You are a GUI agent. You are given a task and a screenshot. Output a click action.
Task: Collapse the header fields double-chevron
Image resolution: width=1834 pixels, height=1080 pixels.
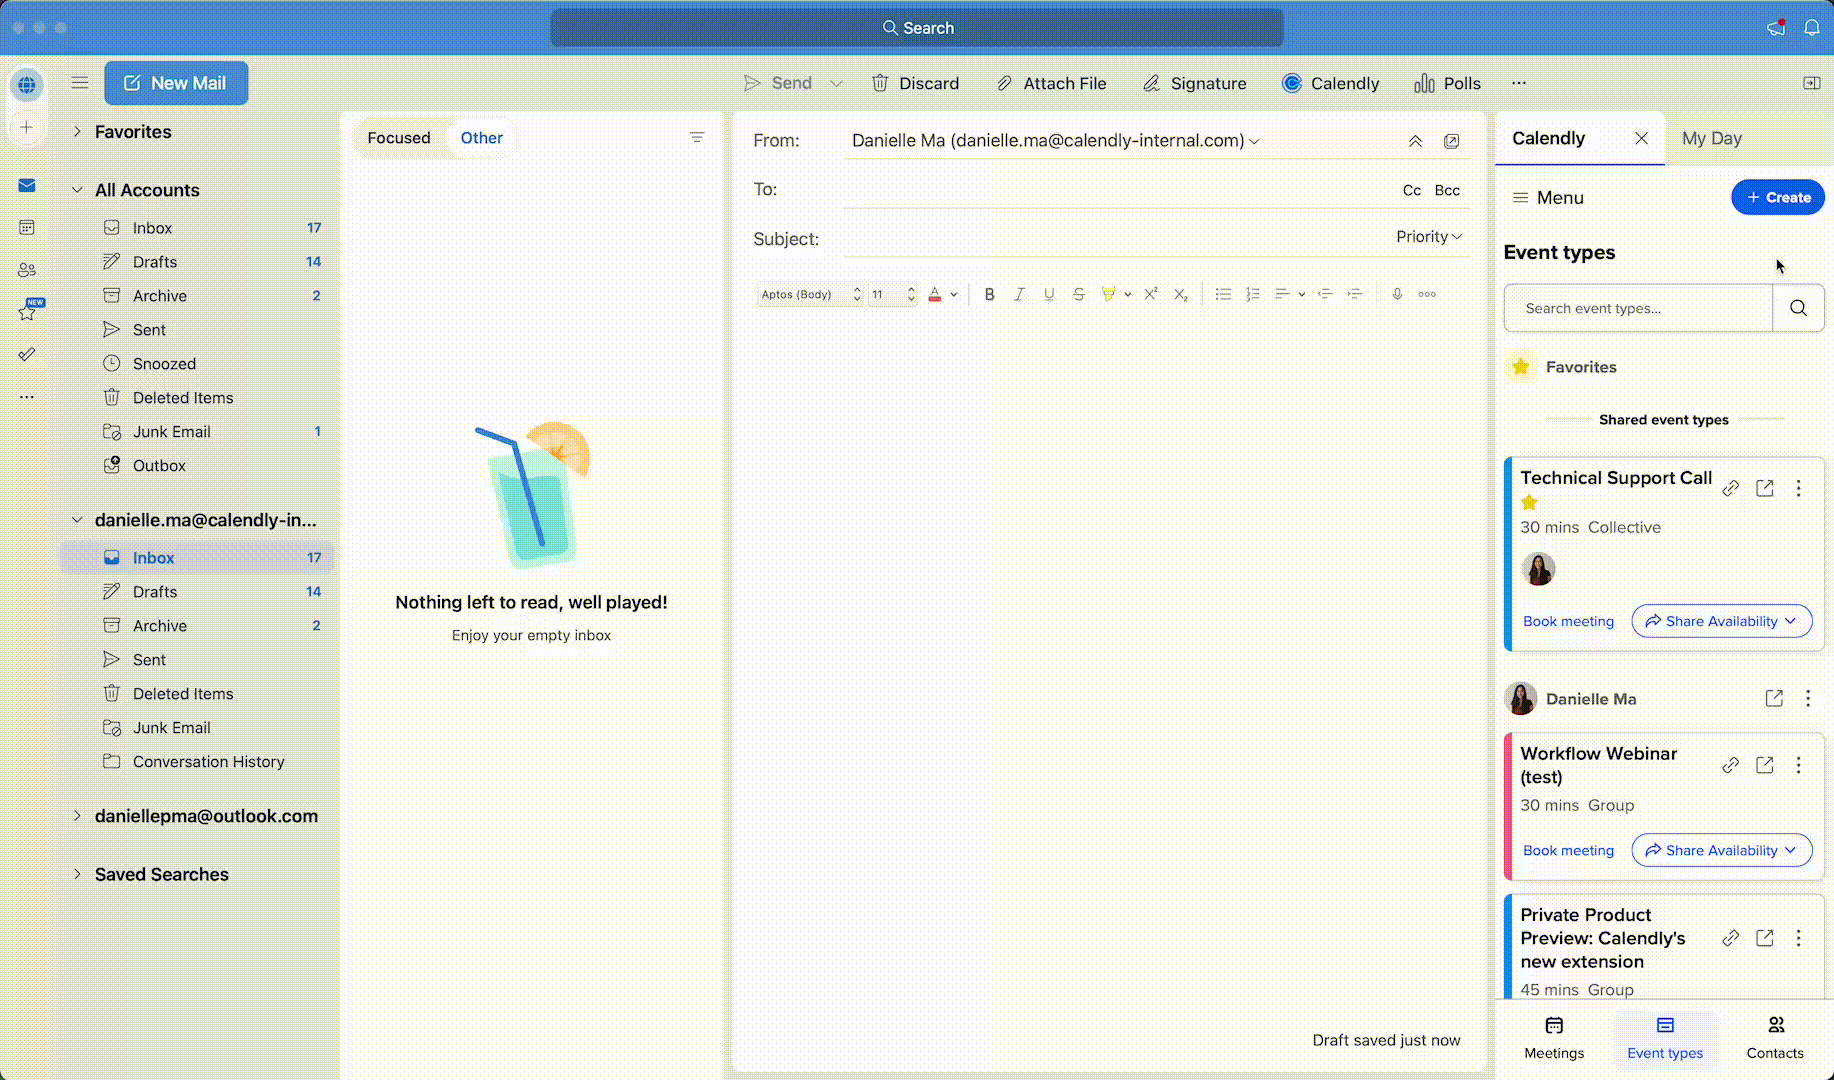(1415, 141)
